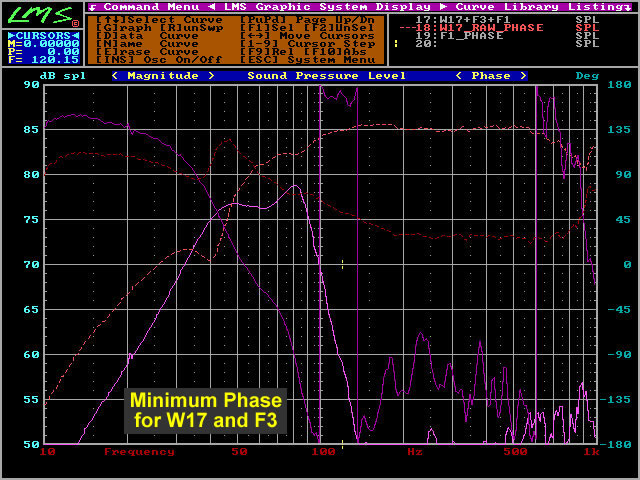Click the Sound Pressure Level title

pos(327,76)
